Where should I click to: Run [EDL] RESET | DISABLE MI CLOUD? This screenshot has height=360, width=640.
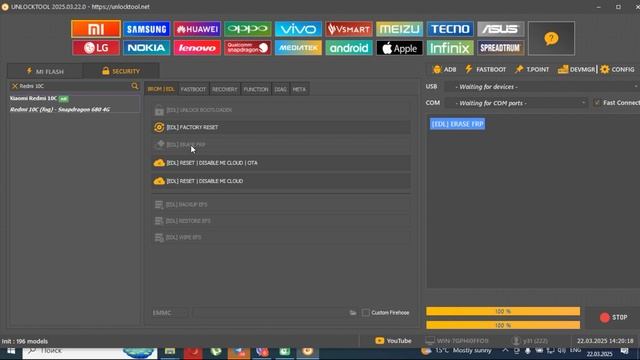281,181
